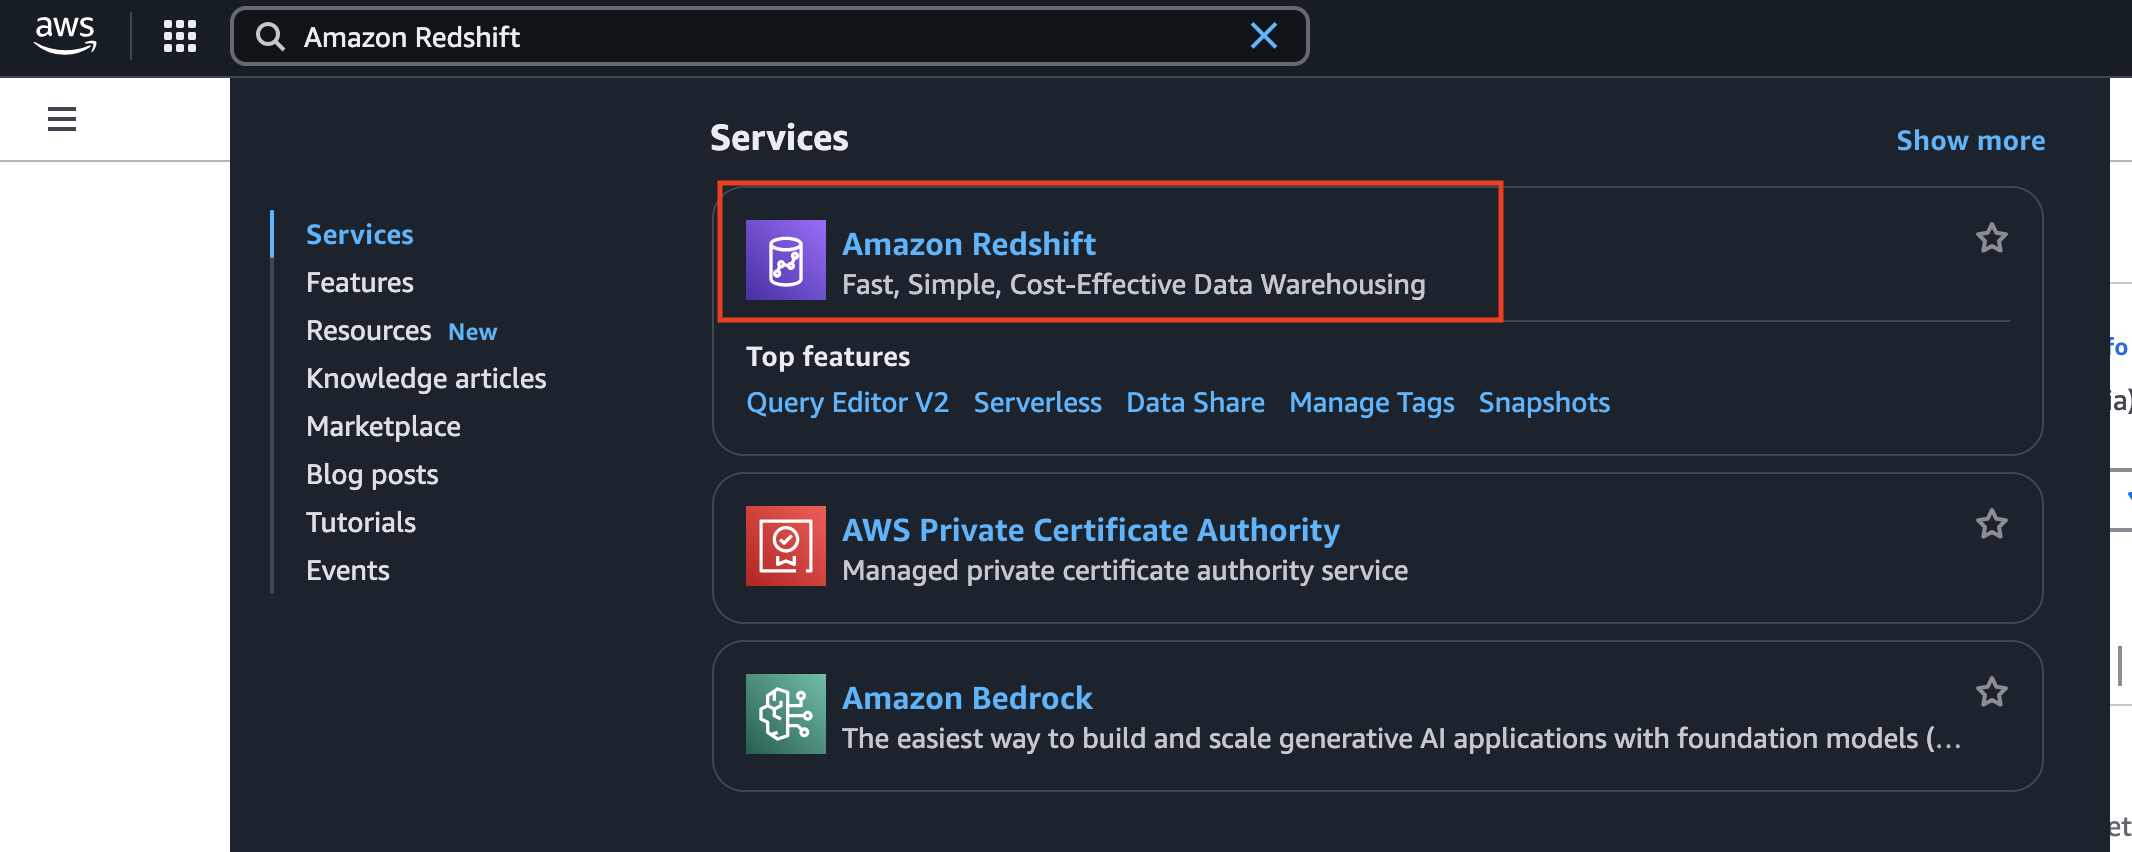The width and height of the screenshot is (2132, 852).
Task: Open the Data Share feature link
Action: [1195, 402]
